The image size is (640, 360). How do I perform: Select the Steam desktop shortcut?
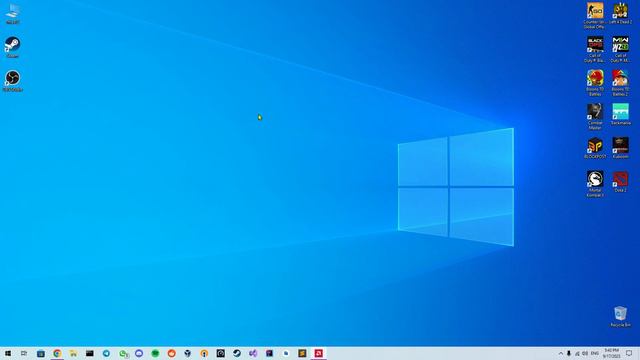[x=13, y=47]
